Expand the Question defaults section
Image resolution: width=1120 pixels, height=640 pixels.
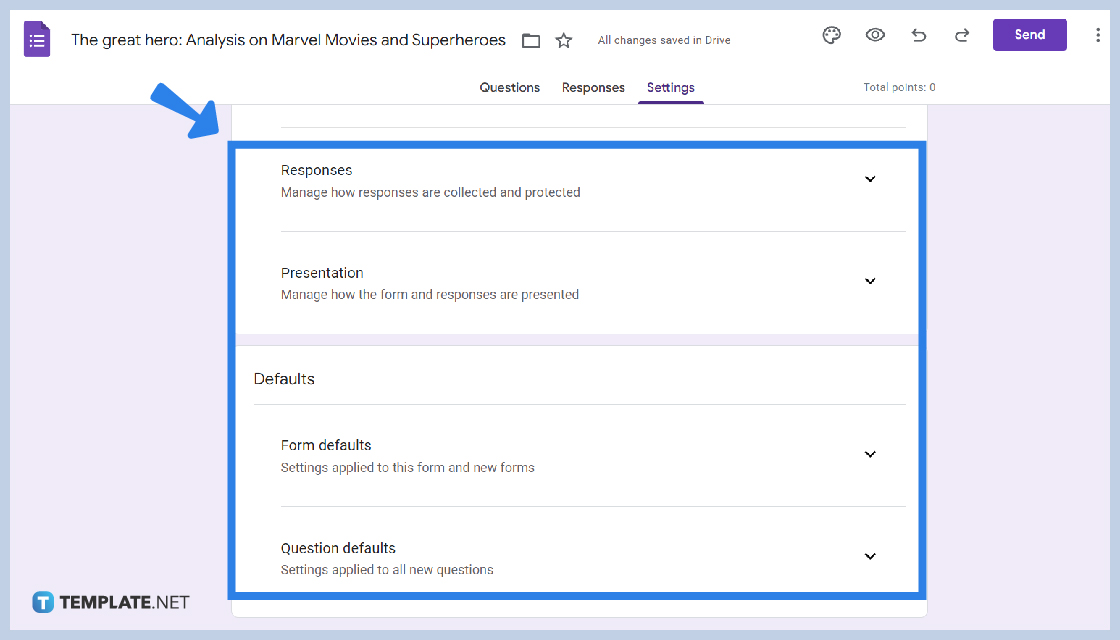[x=870, y=555]
